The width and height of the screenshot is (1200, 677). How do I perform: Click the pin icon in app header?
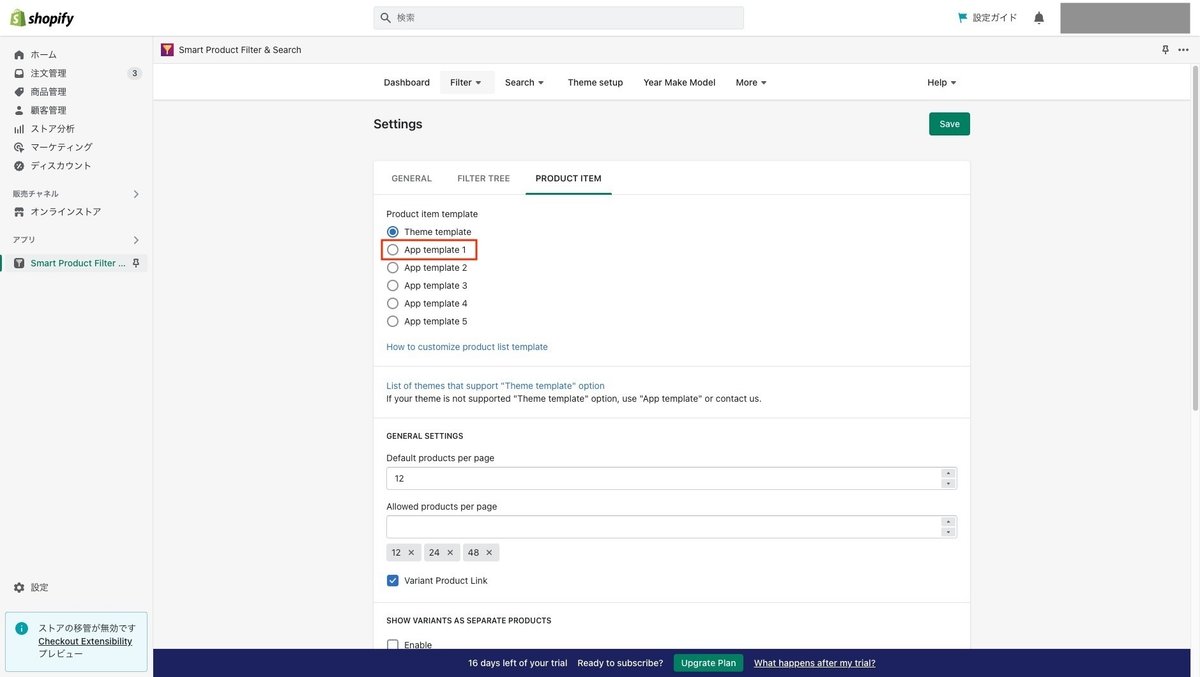pos(1165,50)
